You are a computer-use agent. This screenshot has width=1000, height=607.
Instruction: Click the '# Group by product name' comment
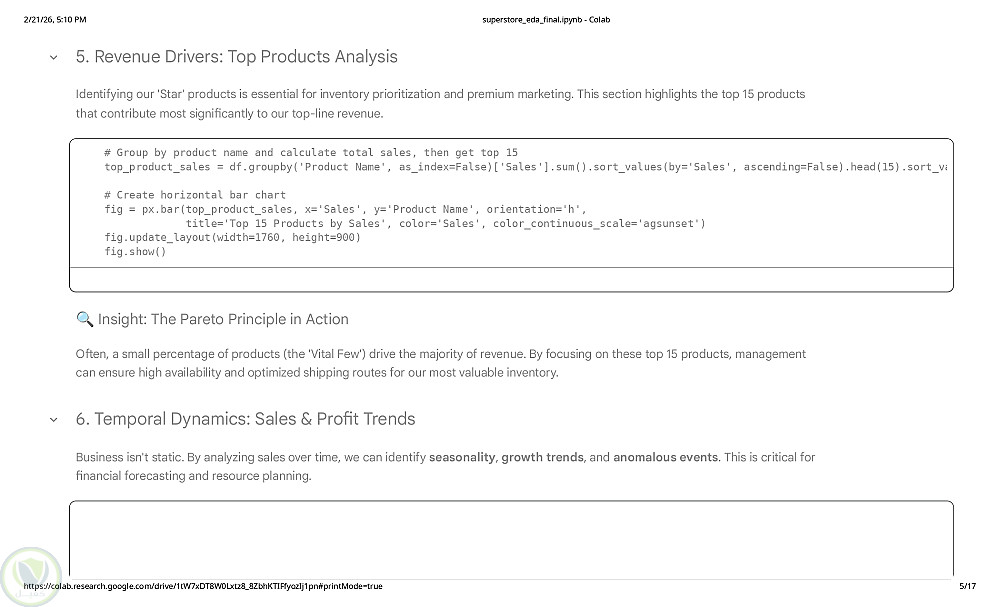tap(310, 153)
